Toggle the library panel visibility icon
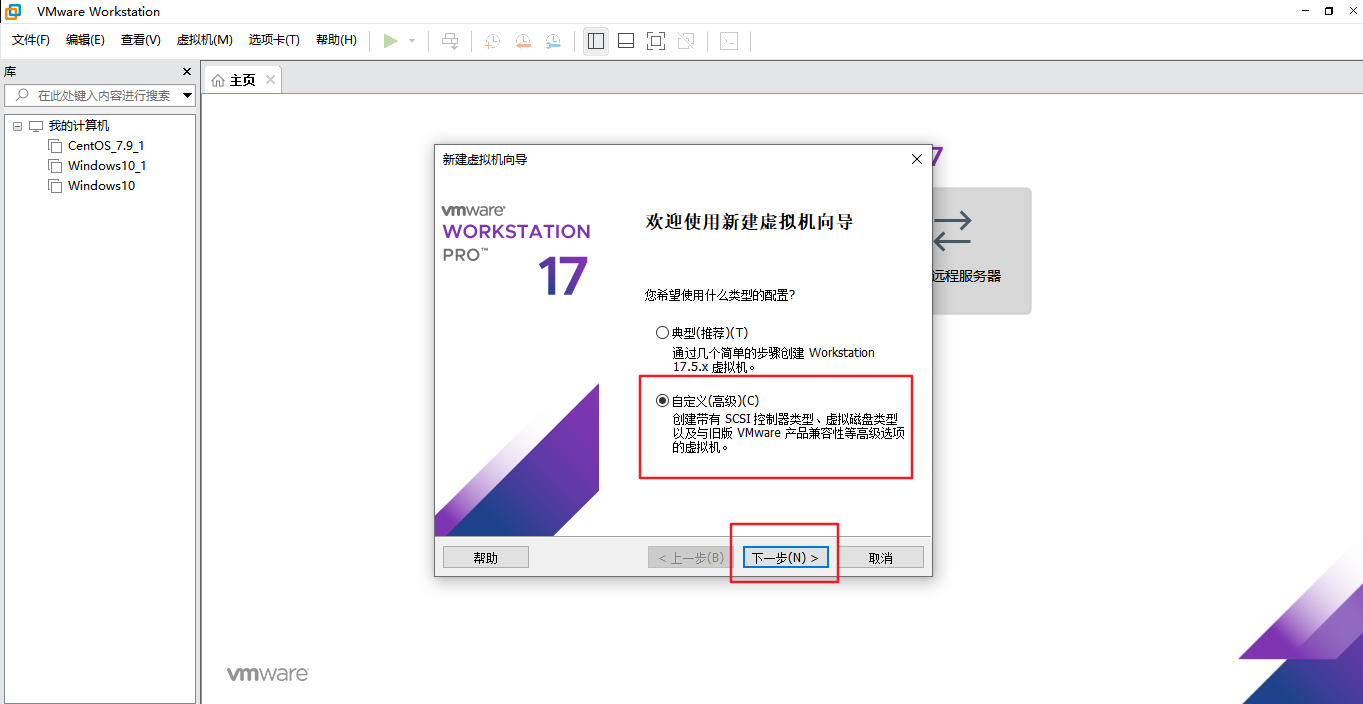This screenshot has width=1363, height=704. (x=595, y=41)
